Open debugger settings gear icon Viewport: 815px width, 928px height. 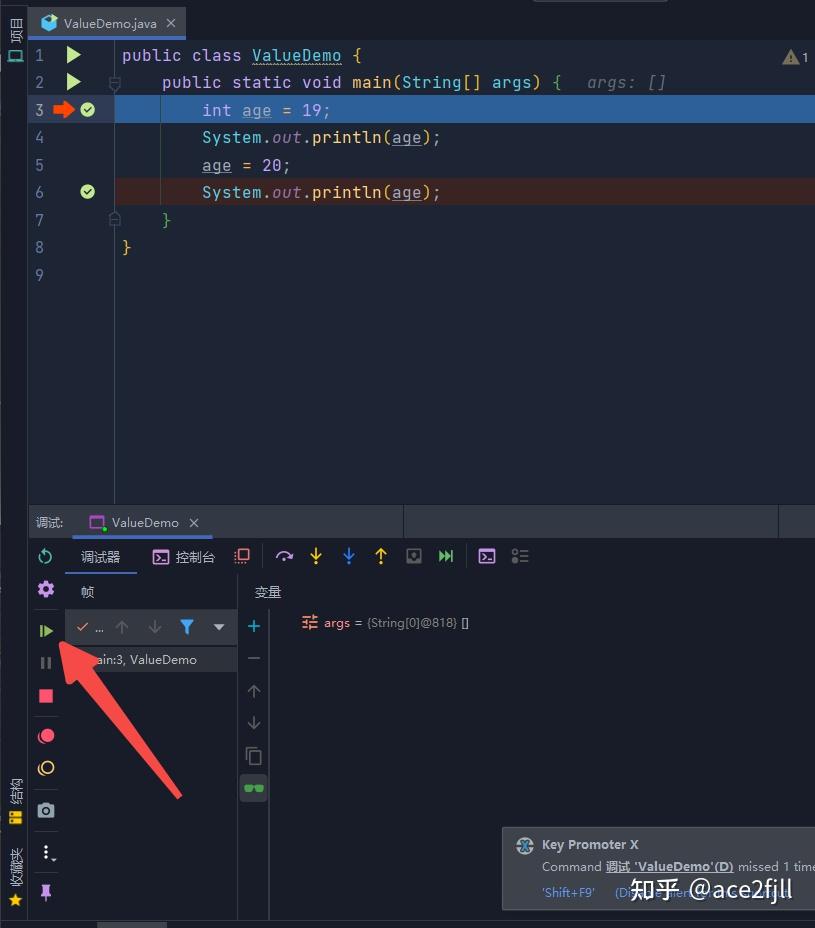[46, 589]
